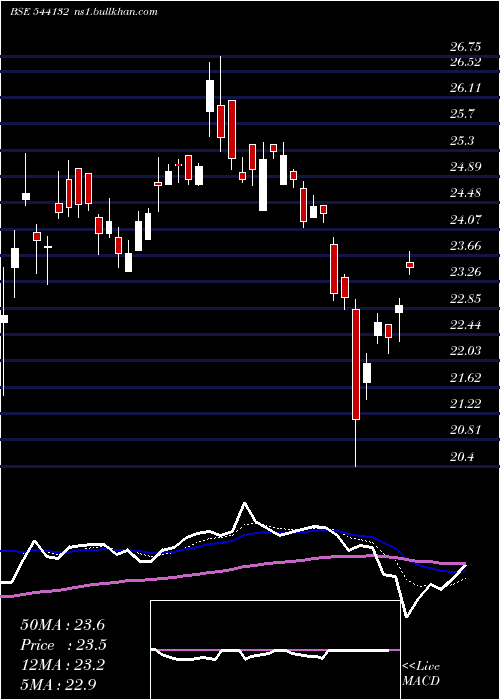Click the 22.85 price axis label

[x=465, y=299]
